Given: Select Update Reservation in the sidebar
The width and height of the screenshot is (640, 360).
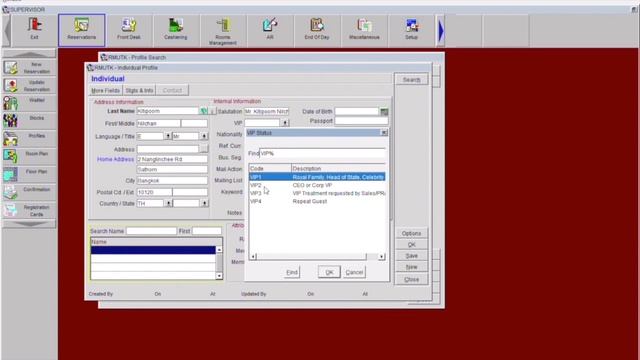Looking at the screenshot, I should click(29, 86).
